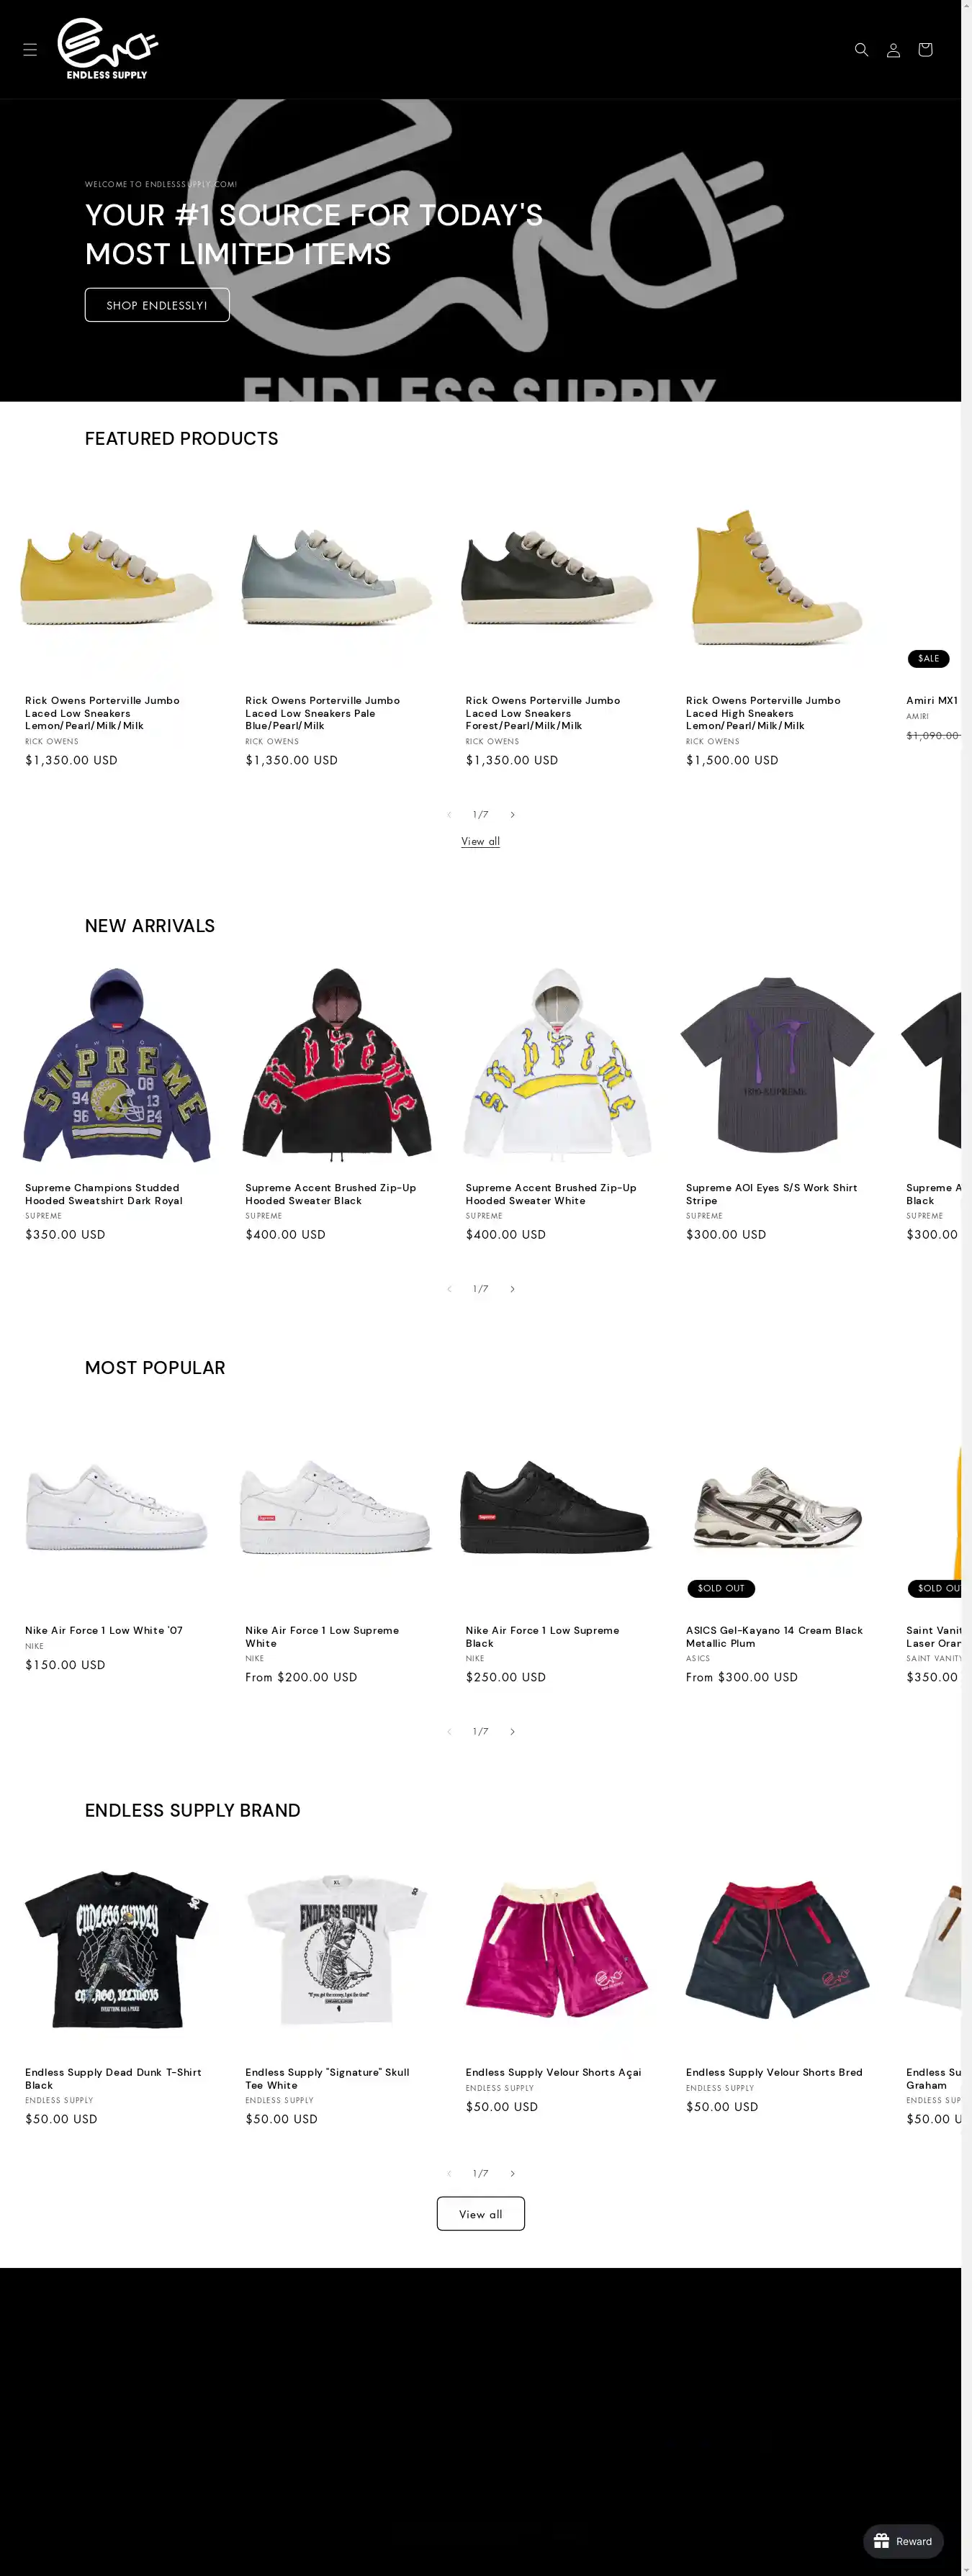Open the Reward gift widget
972x2576 pixels.
pyautogui.click(x=903, y=2541)
